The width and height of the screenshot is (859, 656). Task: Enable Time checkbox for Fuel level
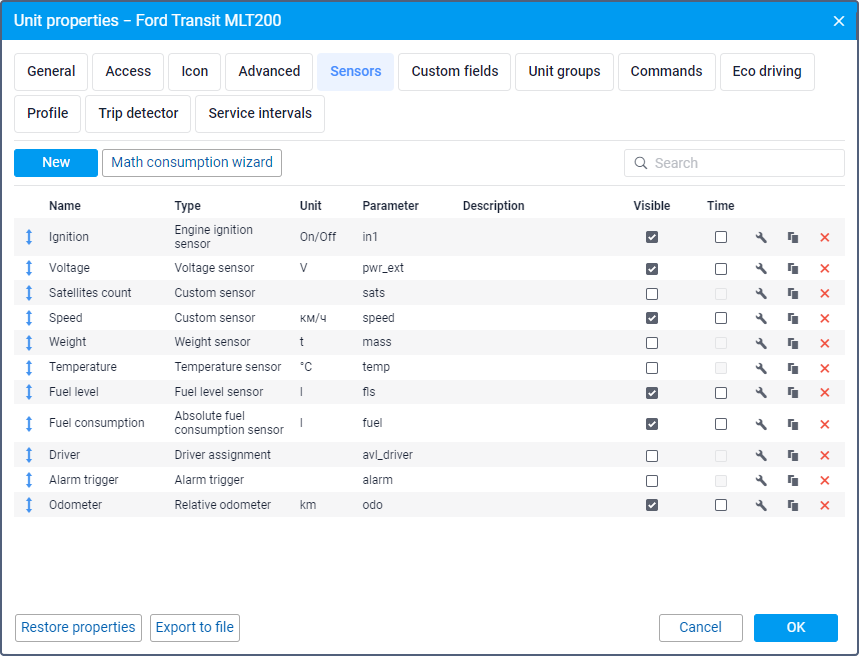click(721, 393)
